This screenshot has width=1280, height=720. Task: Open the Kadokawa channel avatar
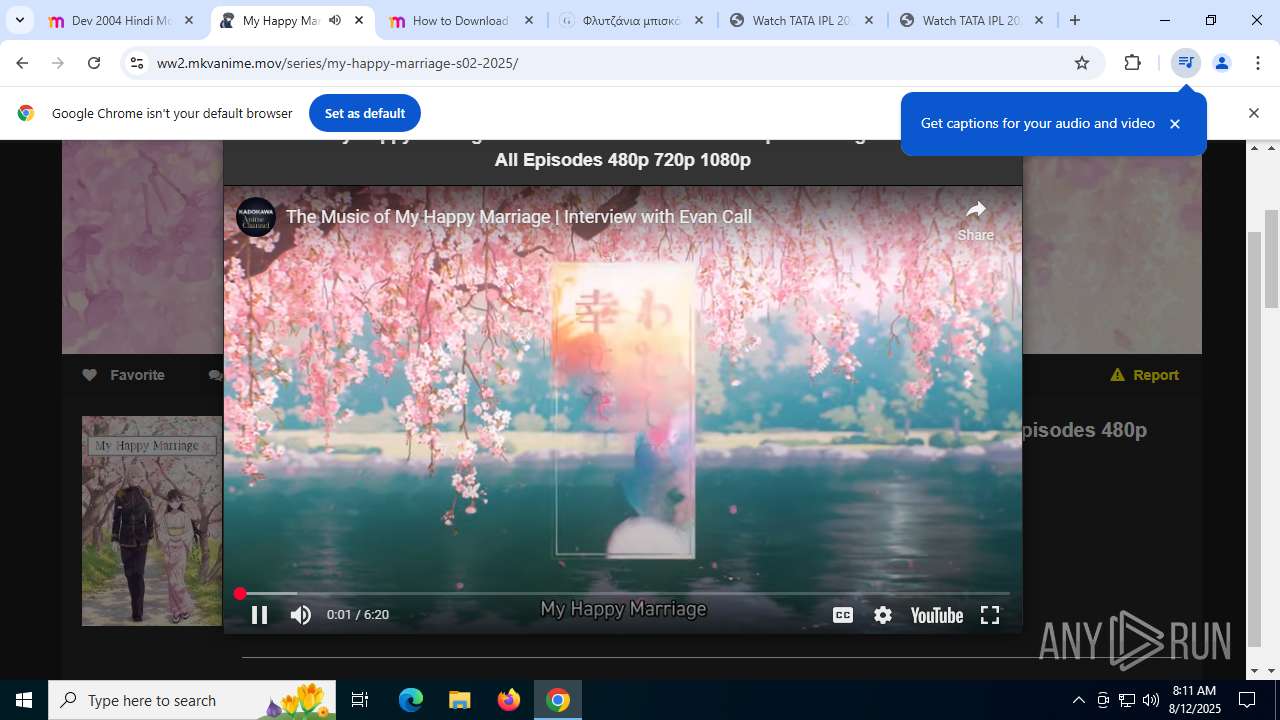point(256,217)
